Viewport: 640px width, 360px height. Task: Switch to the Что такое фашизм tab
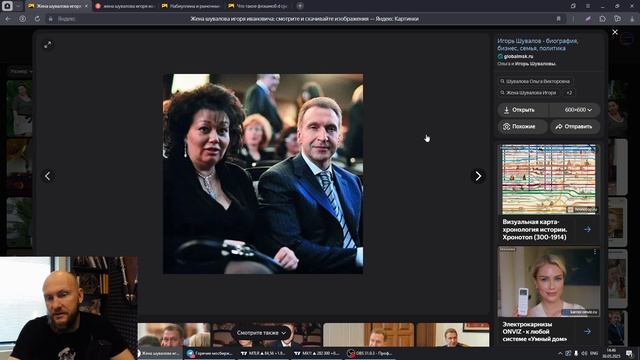[x=258, y=6]
